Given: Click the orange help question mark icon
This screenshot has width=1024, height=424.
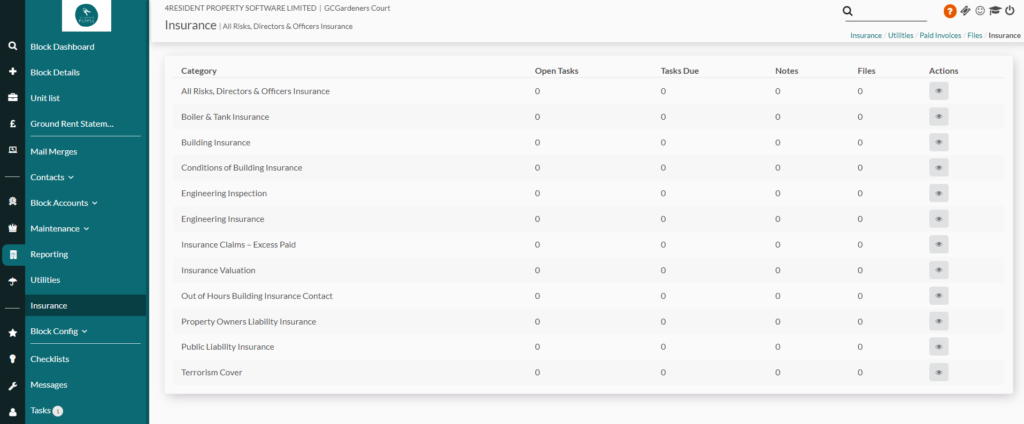Looking at the screenshot, I should pyautogui.click(x=949, y=11).
